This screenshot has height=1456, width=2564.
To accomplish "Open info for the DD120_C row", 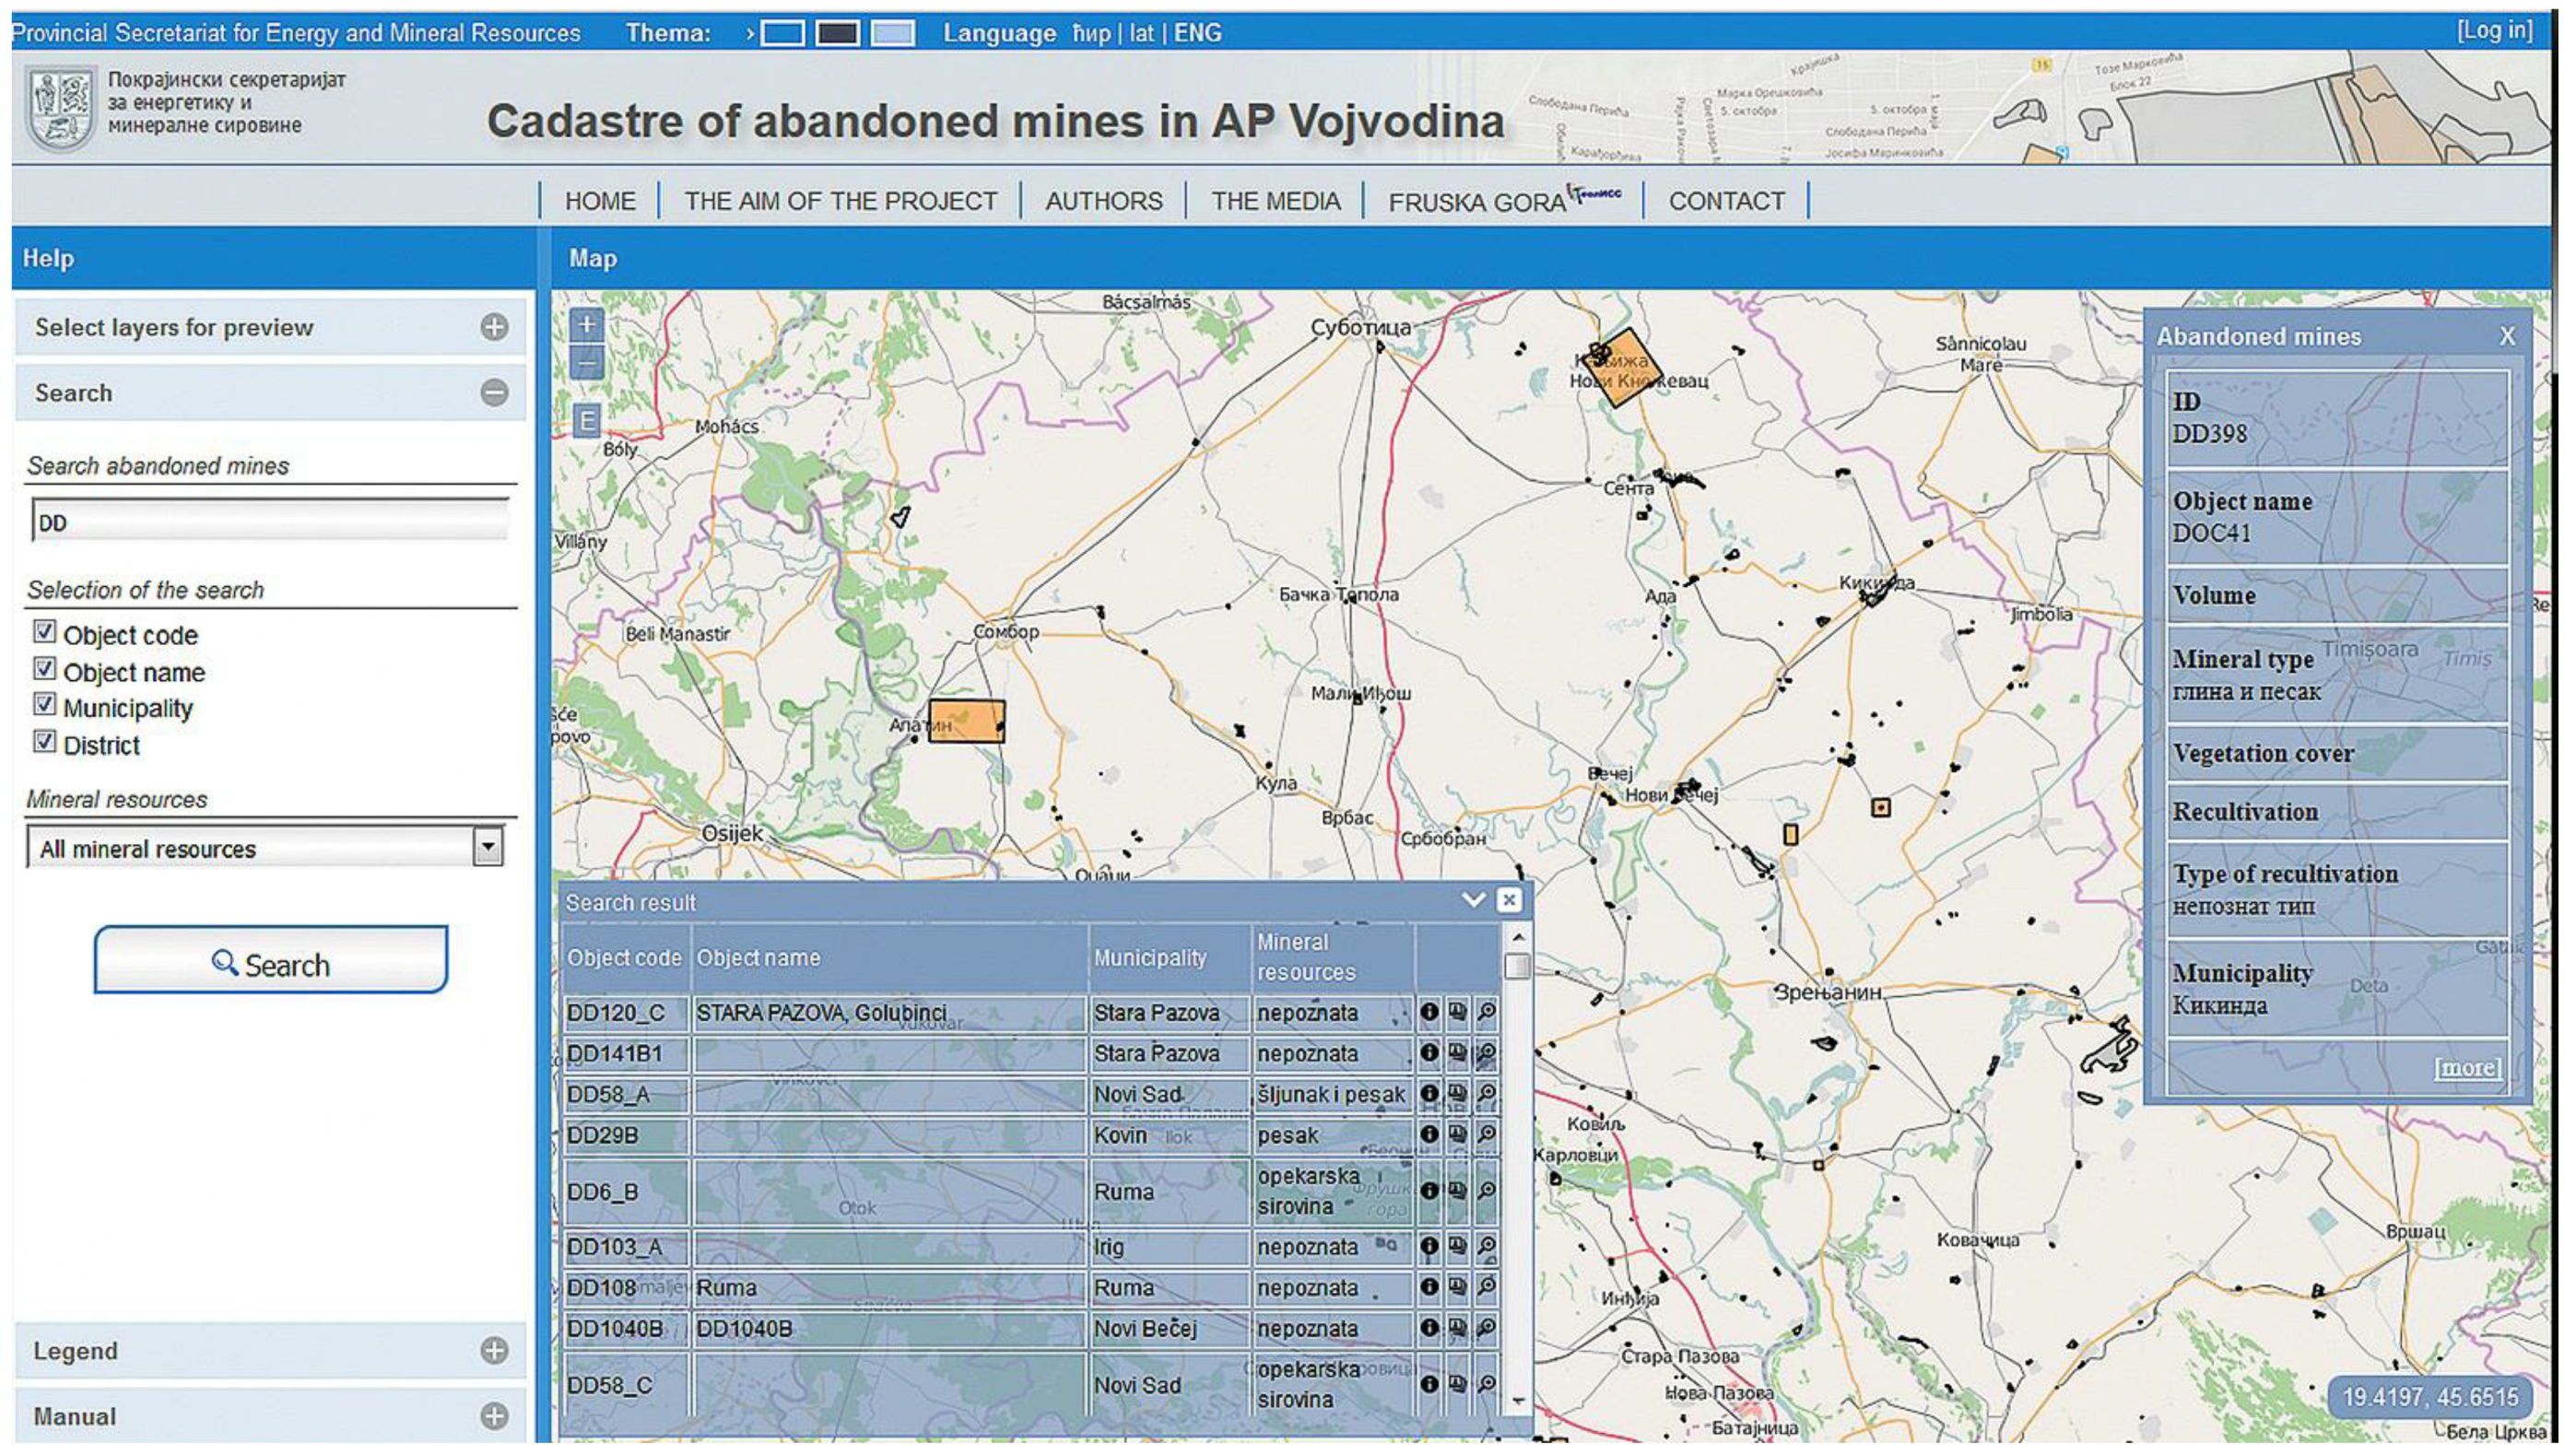I will pos(1429,1012).
